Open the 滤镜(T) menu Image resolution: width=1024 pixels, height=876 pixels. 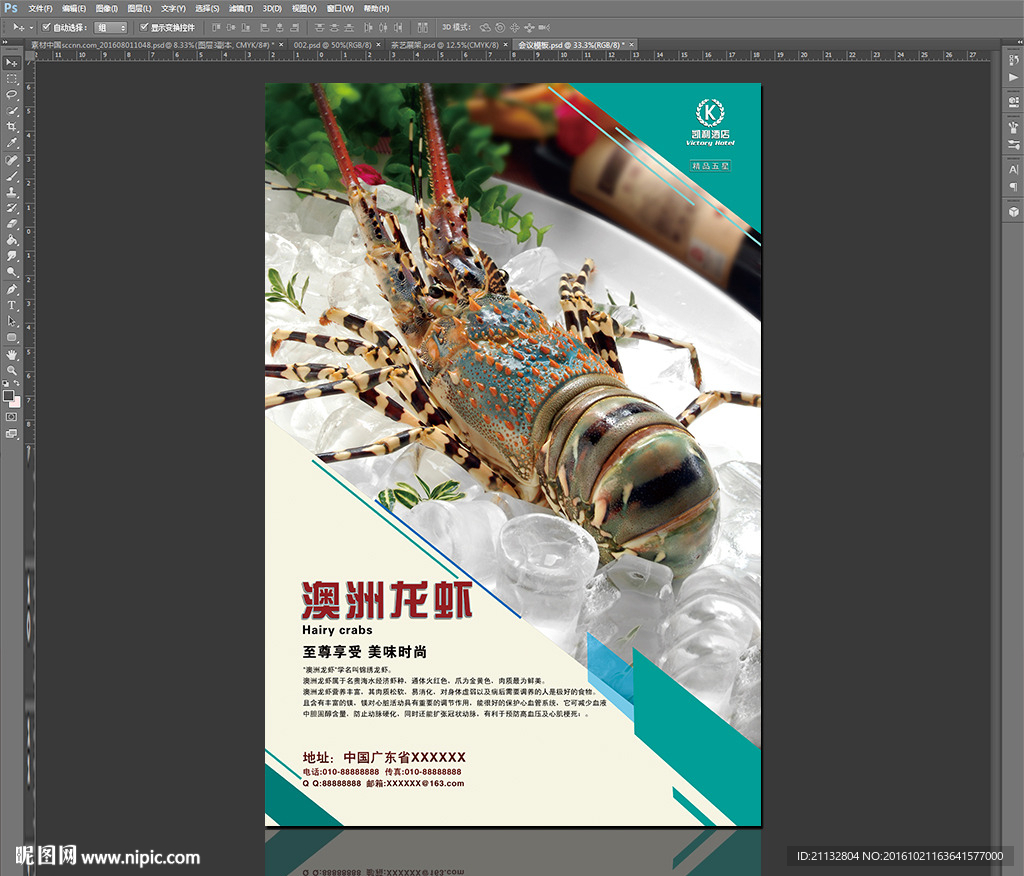[x=240, y=8]
